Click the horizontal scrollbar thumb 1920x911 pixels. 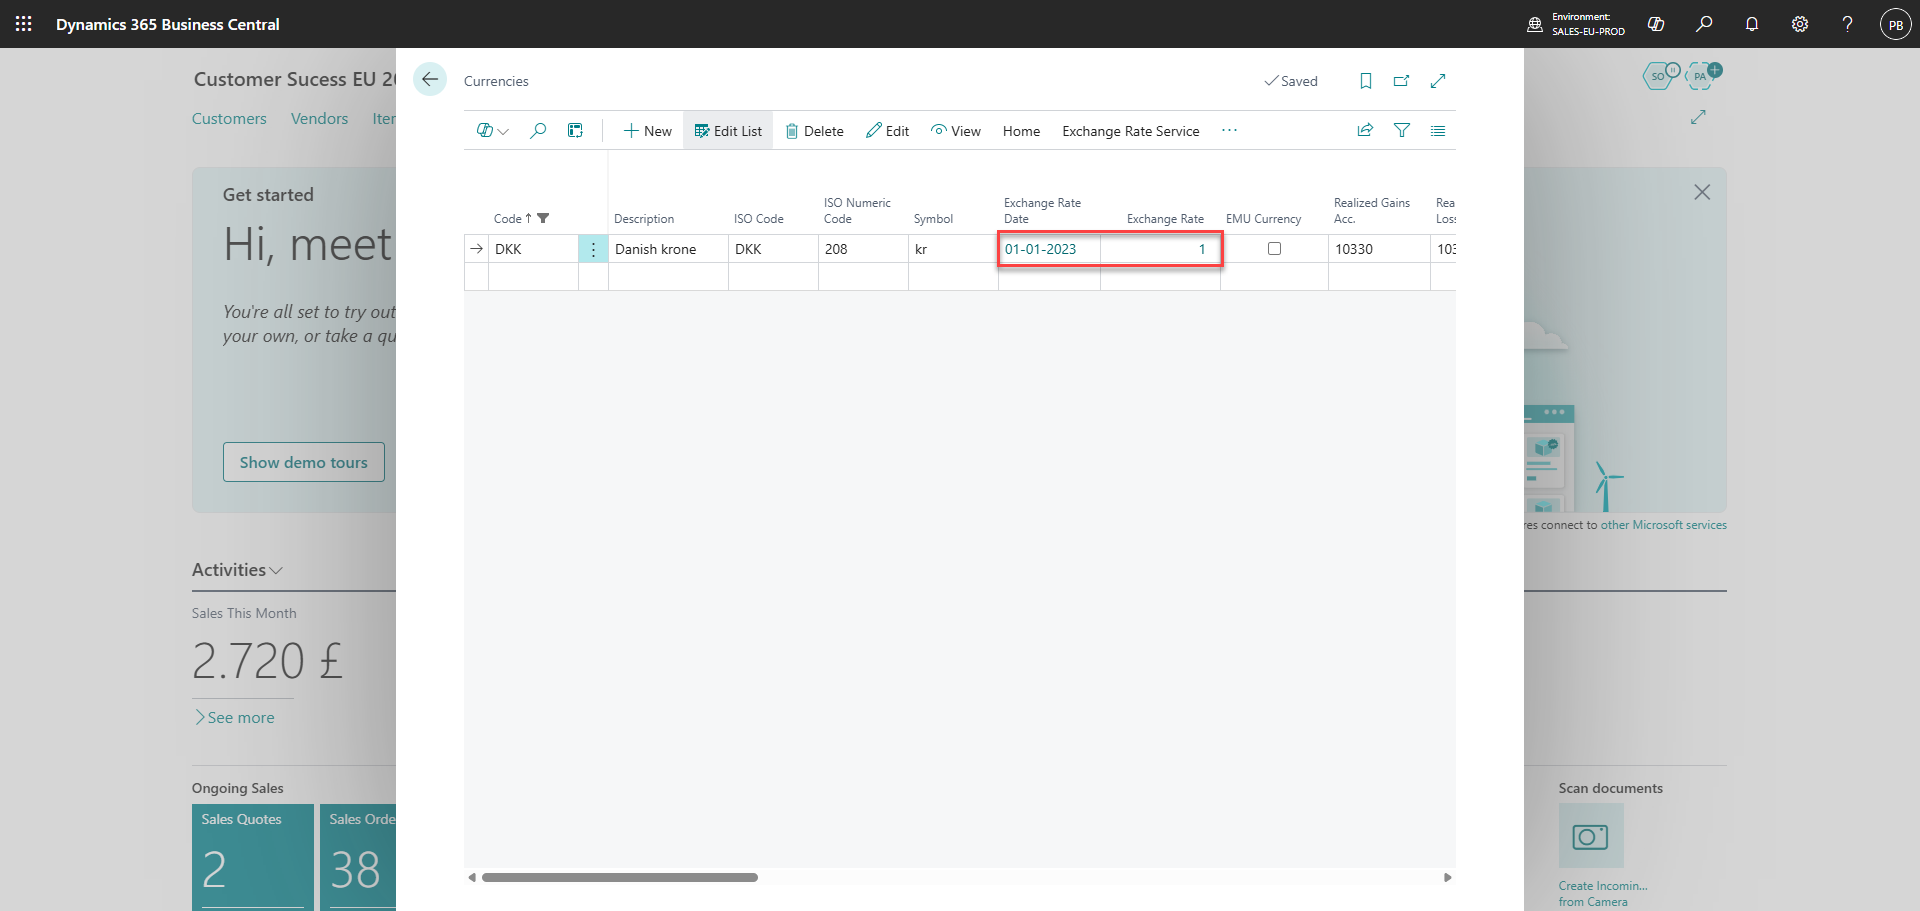[620, 878]
